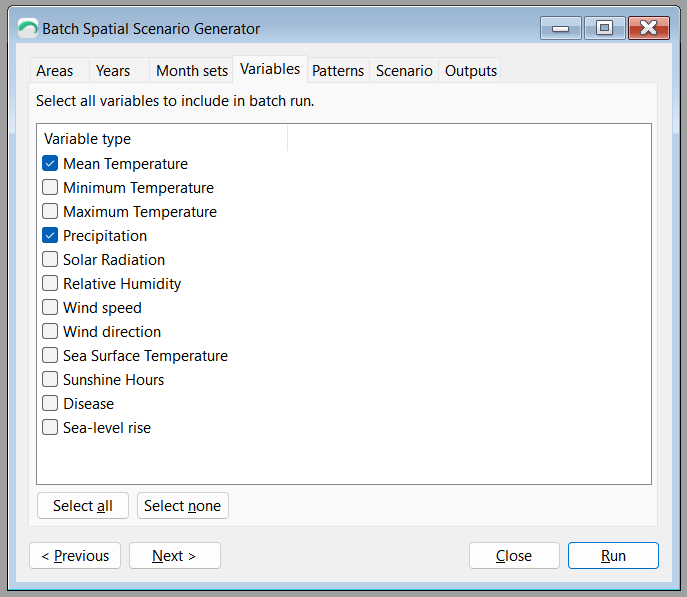Viewport: 687px width, 597px height.
Task: Switch to the Areas tab
Action: pyautogui.click(x=55, y=71)
